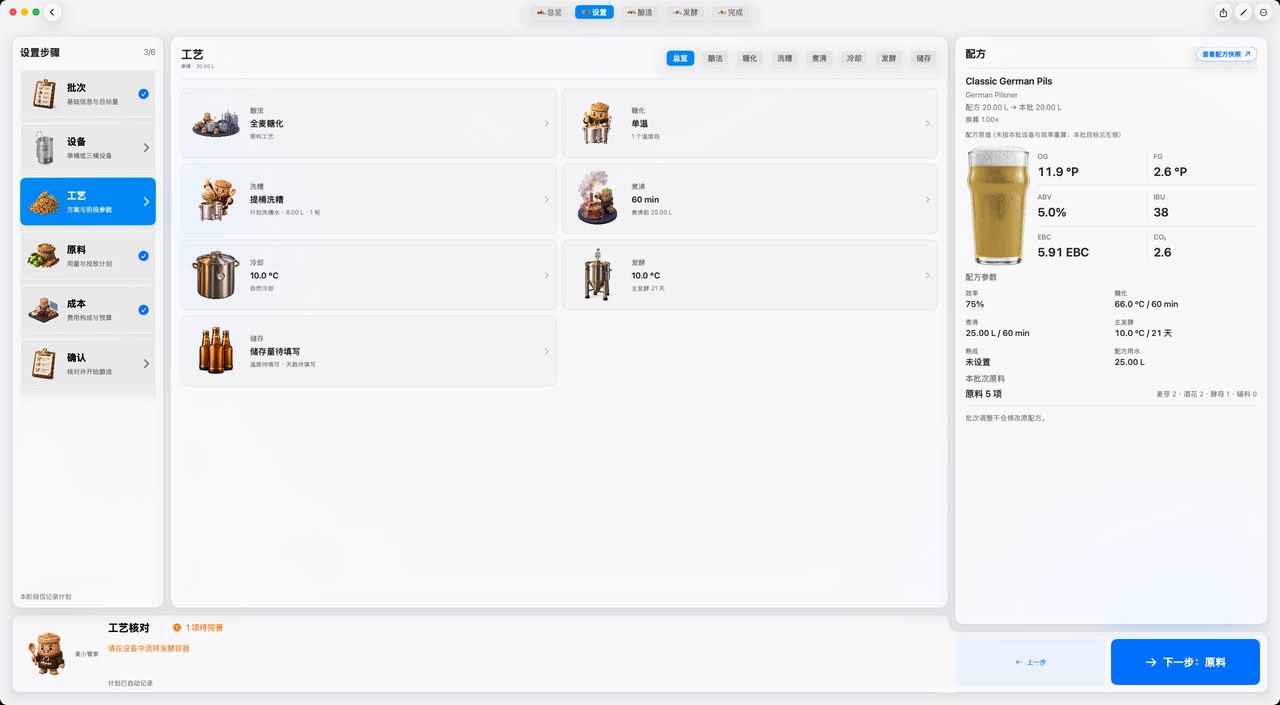Screen dimensions: 1280x705
Task: Select the 工艺 step in sidebar
Action: coord(88,202)
